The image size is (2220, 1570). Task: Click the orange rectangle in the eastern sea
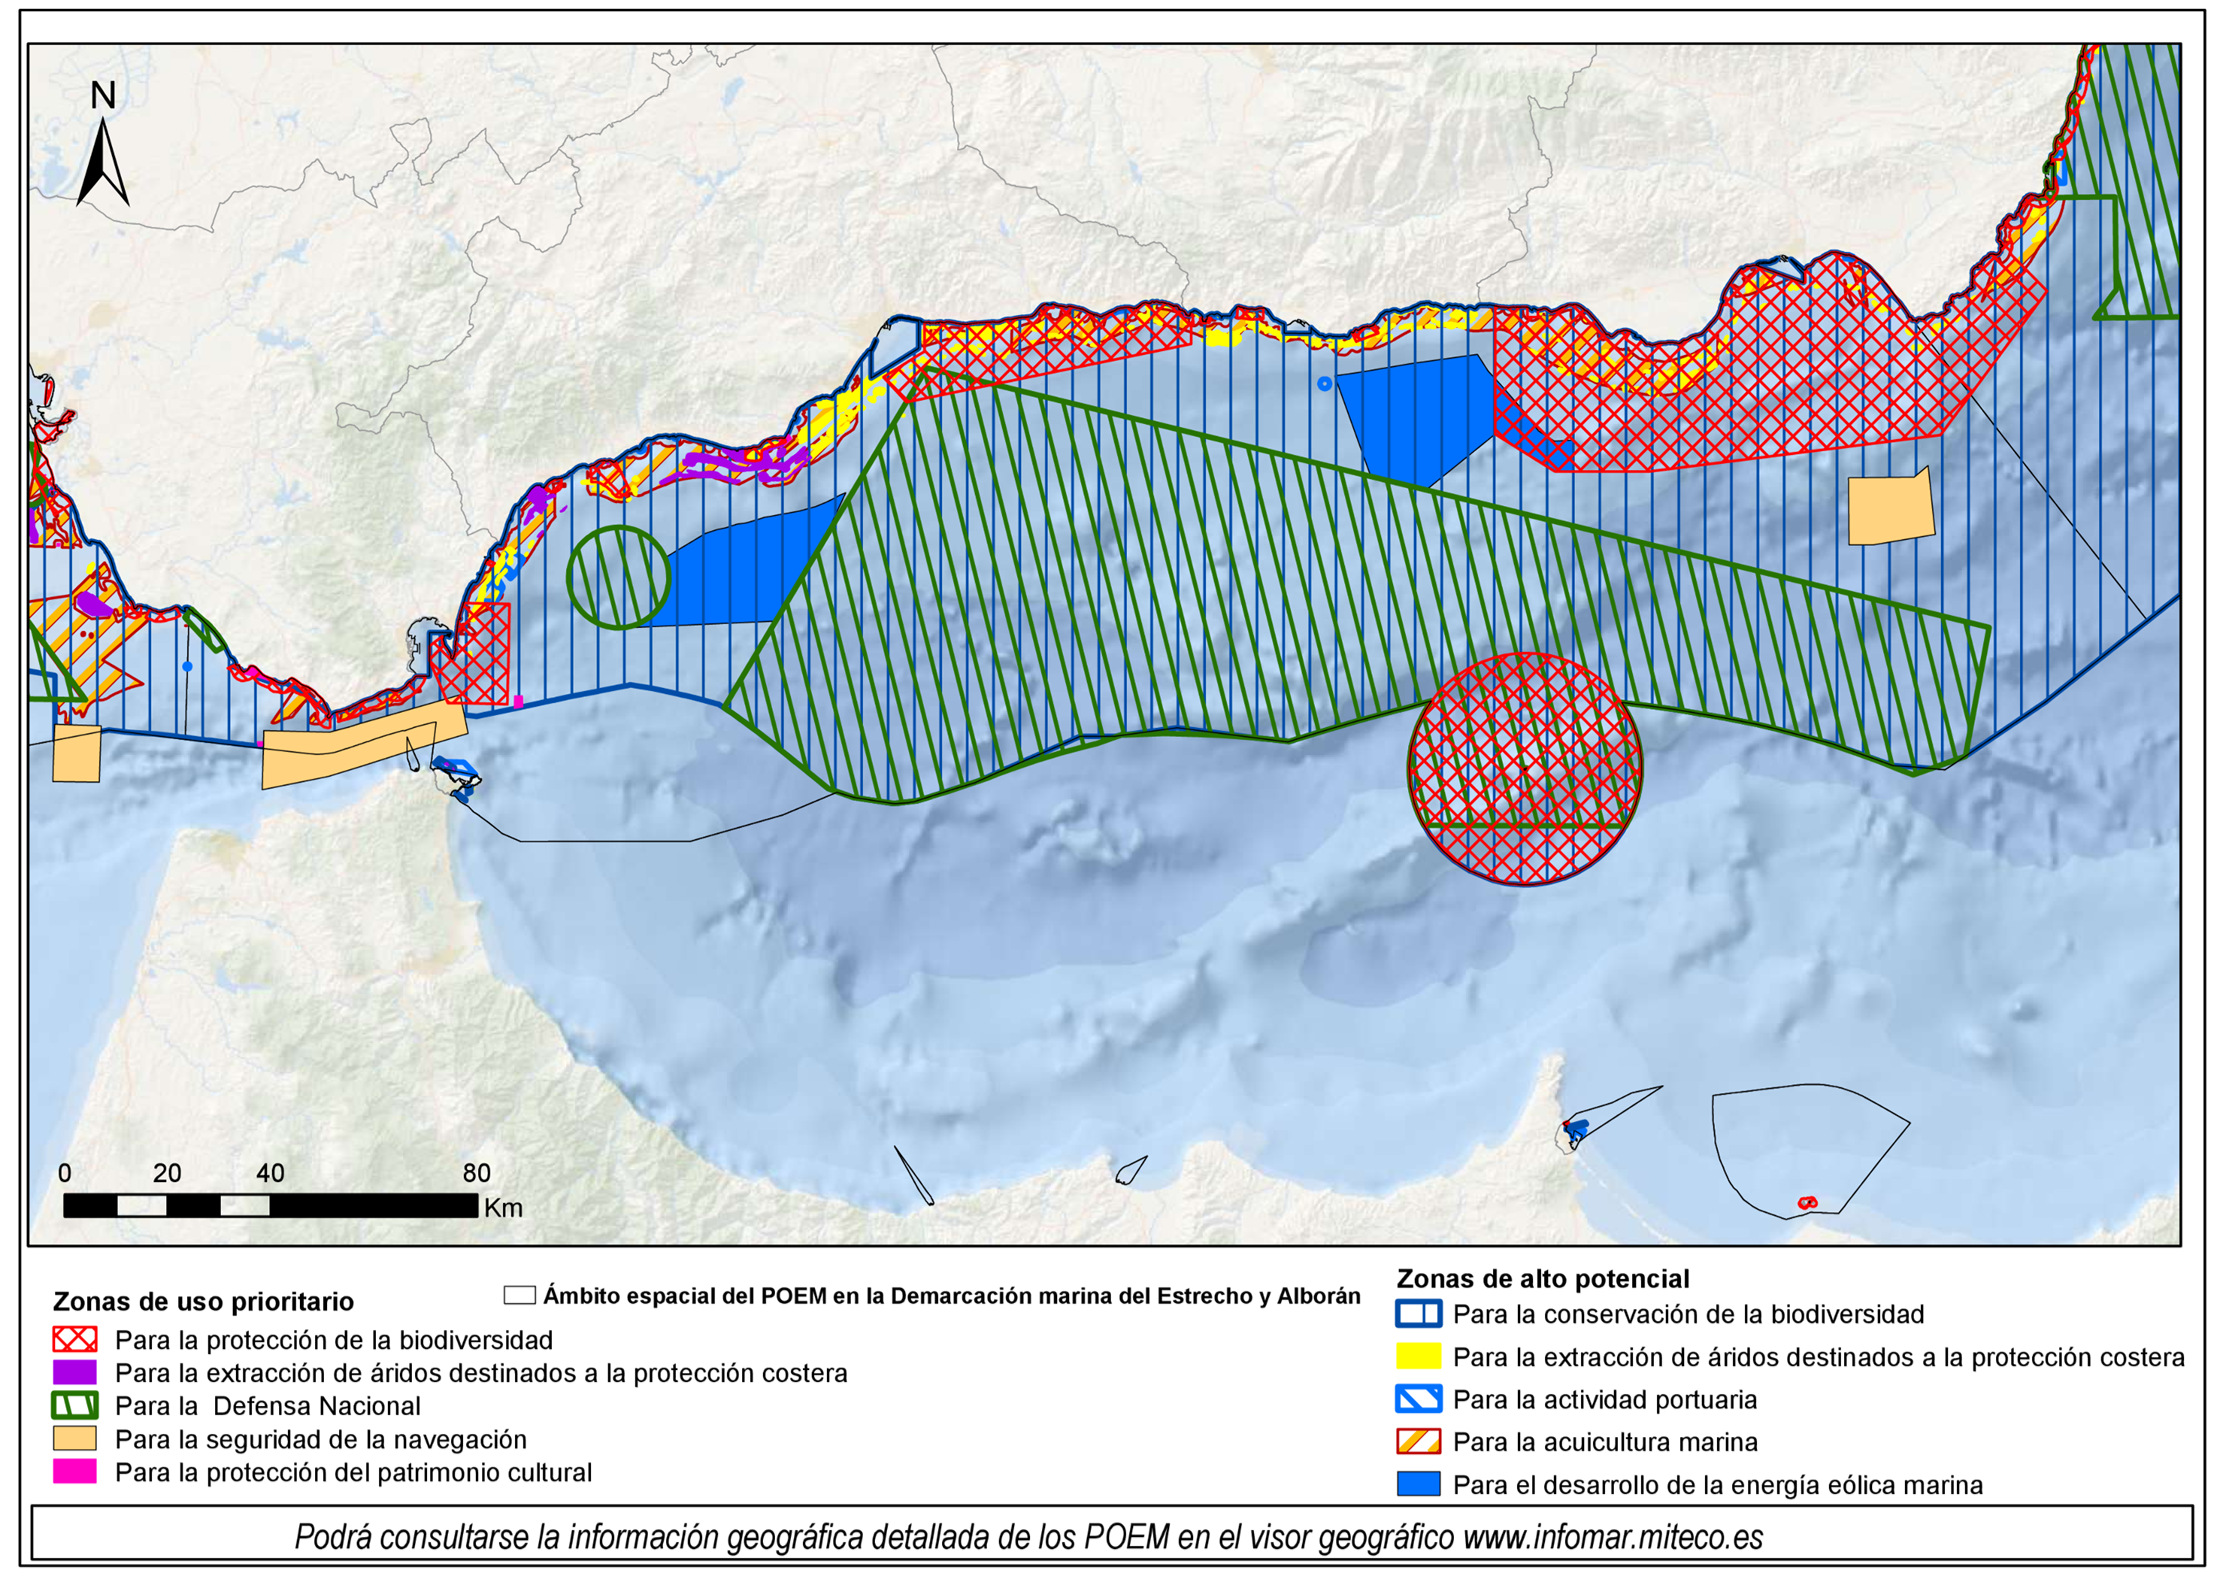pos(1890,507)
